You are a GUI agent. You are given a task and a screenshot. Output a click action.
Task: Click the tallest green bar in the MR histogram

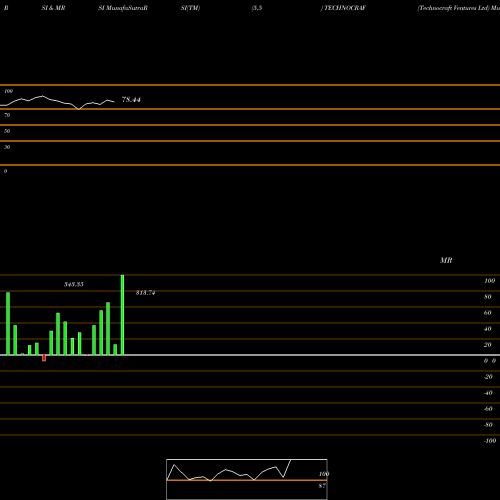(x=122, y=315)
